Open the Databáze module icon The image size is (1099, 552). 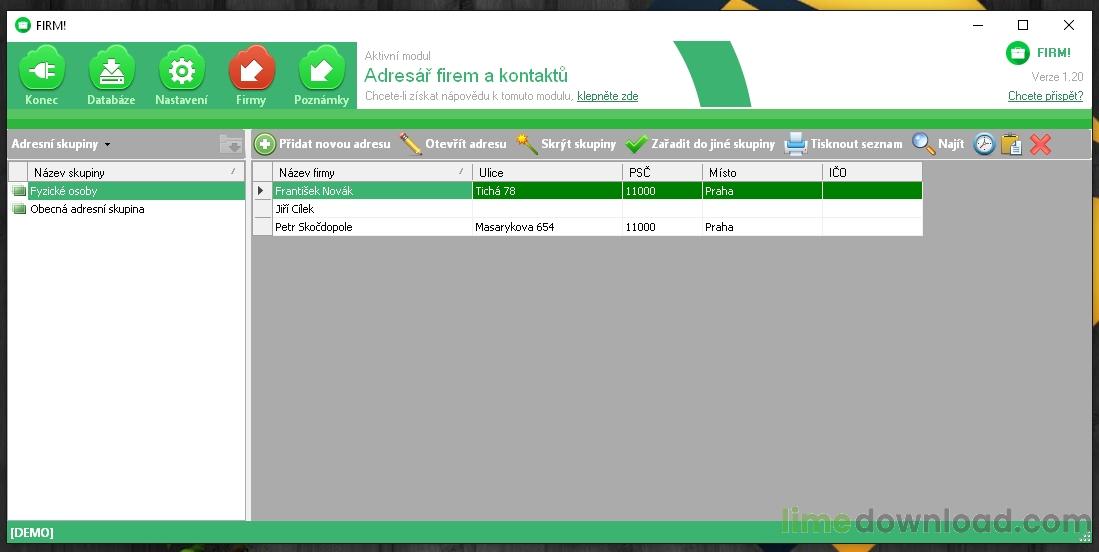(x=111, y=69)
